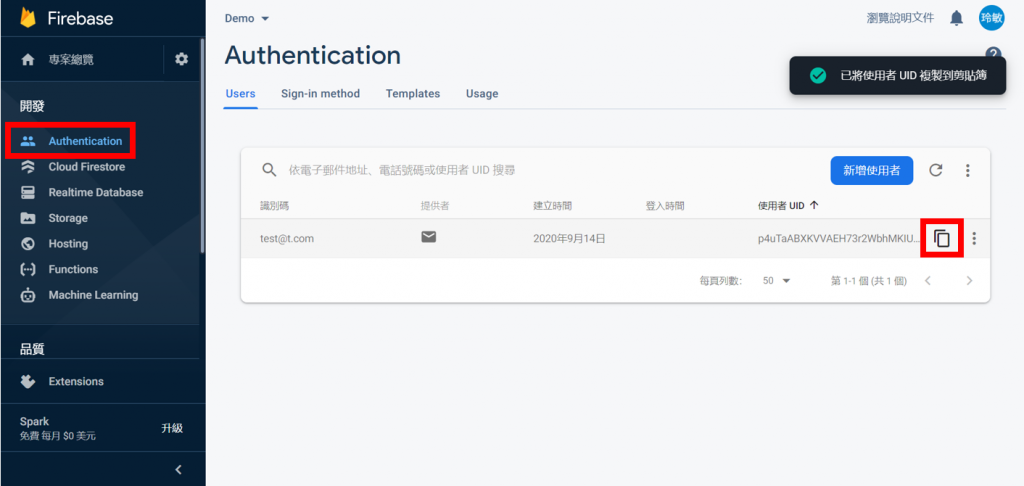Click the 識別碼 column header
Image resolution: width=1024 pixels, height=486 pixels.
(x=274, y=205)
